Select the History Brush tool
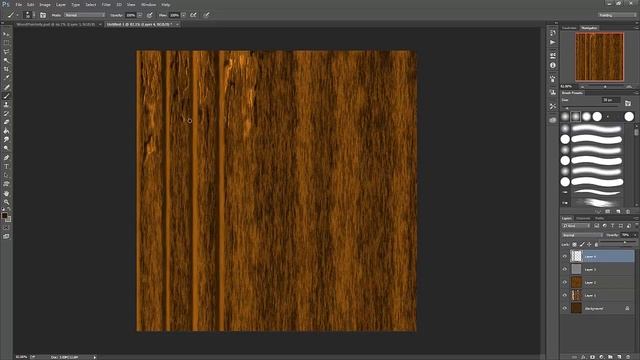This screenshot has height=360, width=640. coord(6,113)
